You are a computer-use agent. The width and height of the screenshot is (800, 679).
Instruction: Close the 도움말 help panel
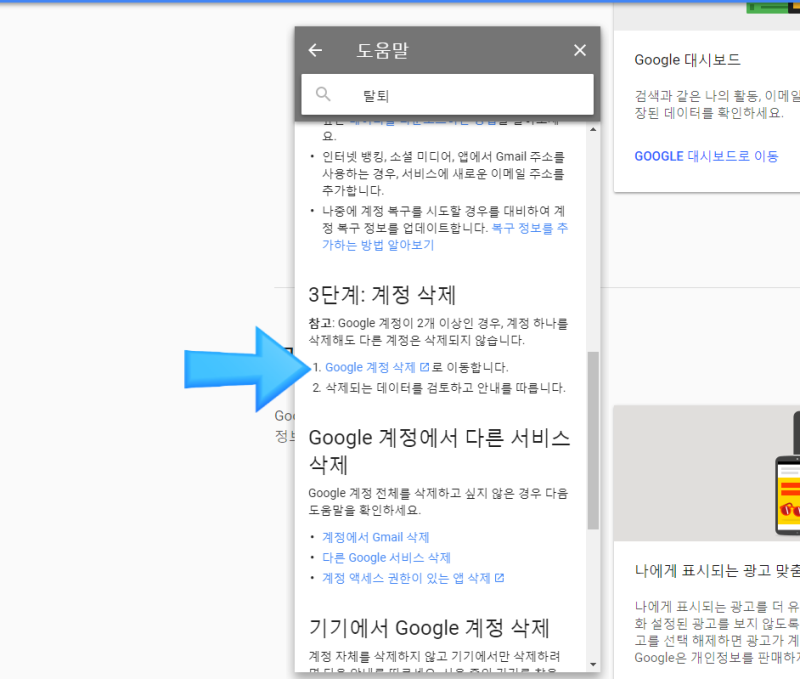(x=580, y=50)
